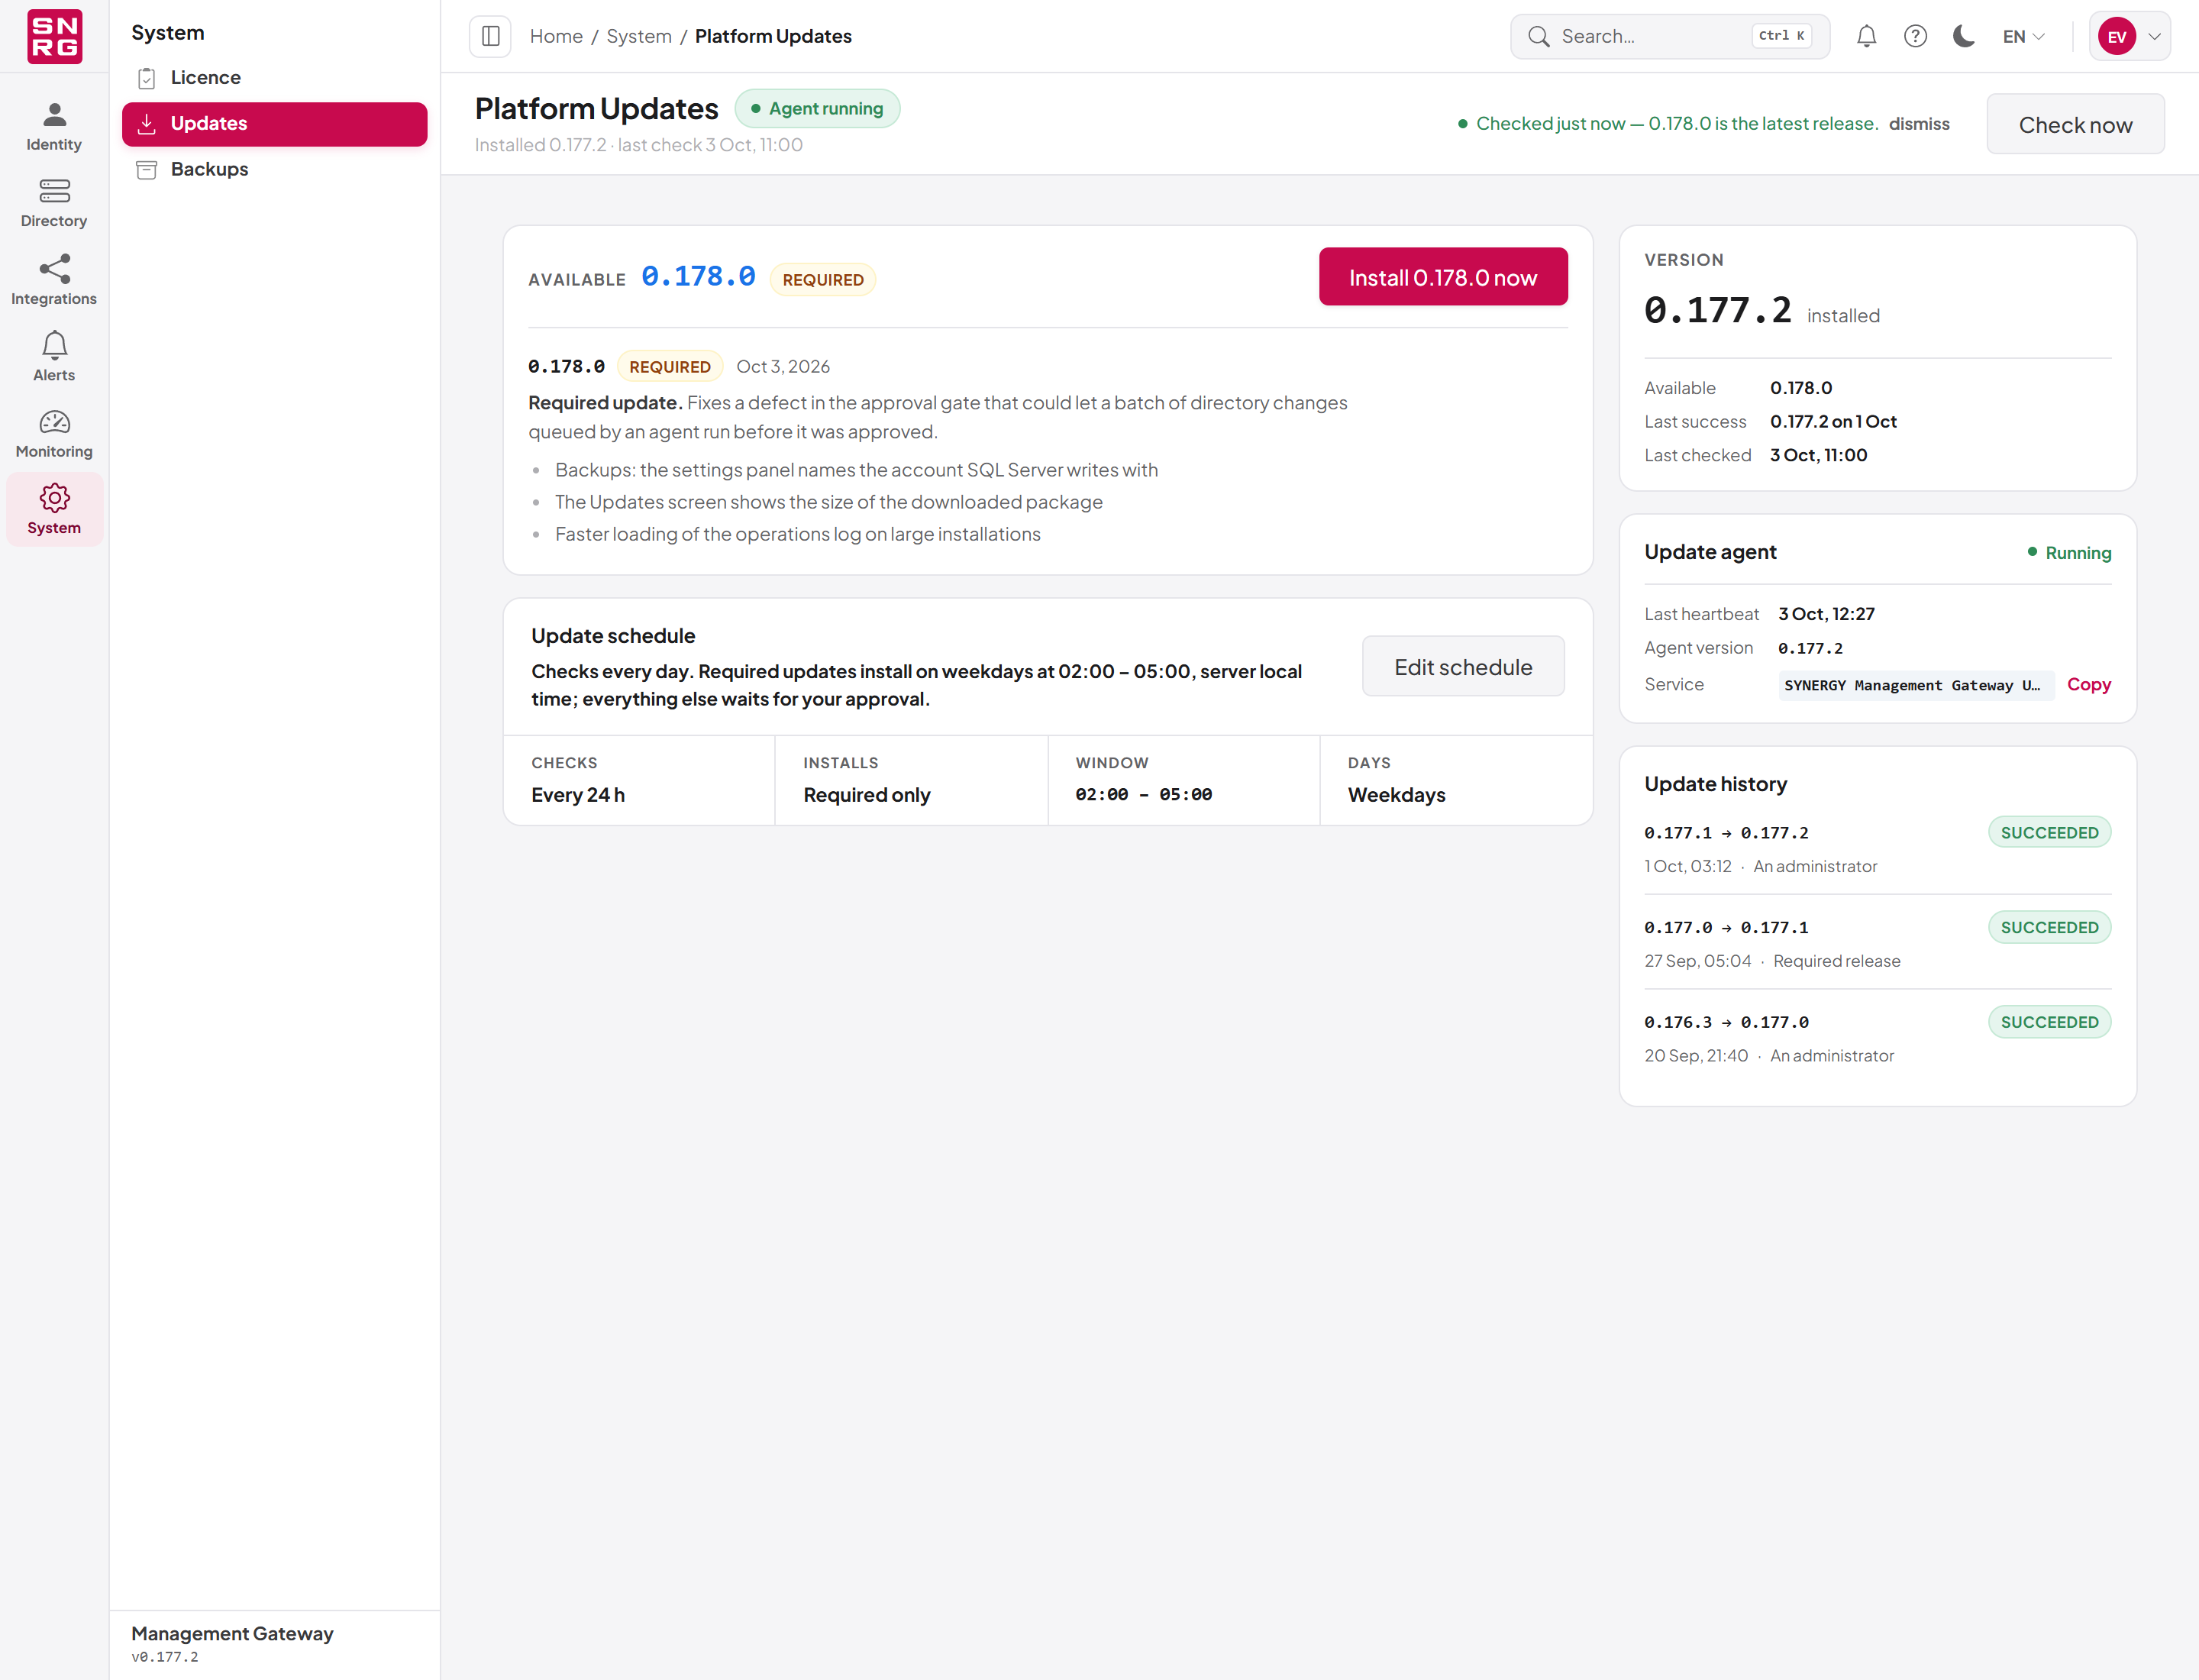Expand the EN language dropdown
The width and height of the screenshot is (2199, 1680).
pos(2023,36)
